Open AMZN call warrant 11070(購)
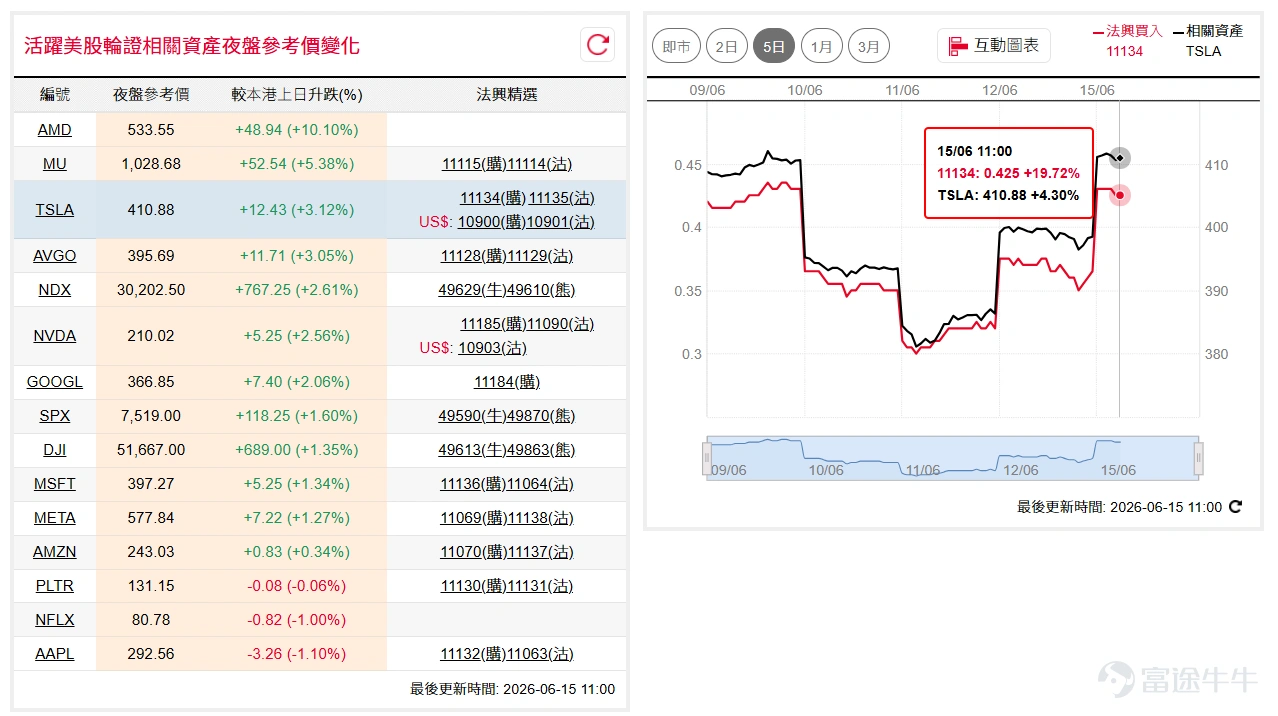 pos(474,552)
